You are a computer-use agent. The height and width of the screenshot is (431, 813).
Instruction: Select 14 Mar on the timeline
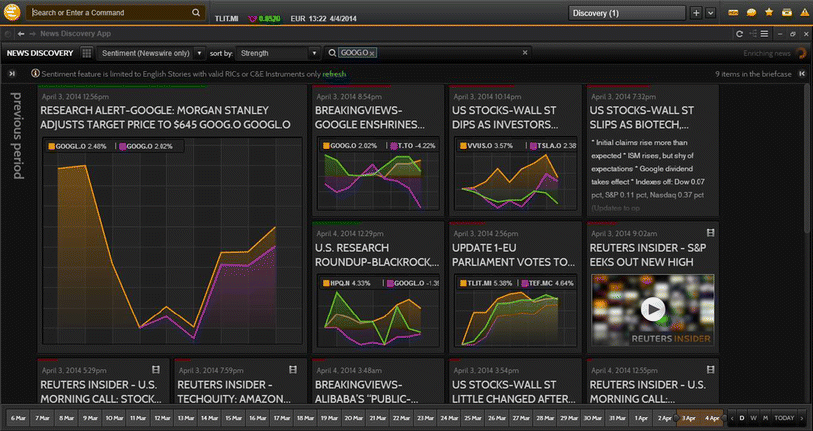coord(209,418)
